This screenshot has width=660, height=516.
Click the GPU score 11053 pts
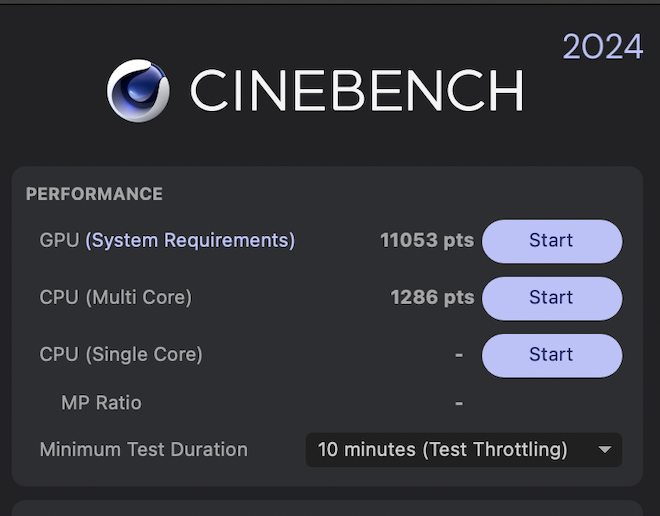427,240
